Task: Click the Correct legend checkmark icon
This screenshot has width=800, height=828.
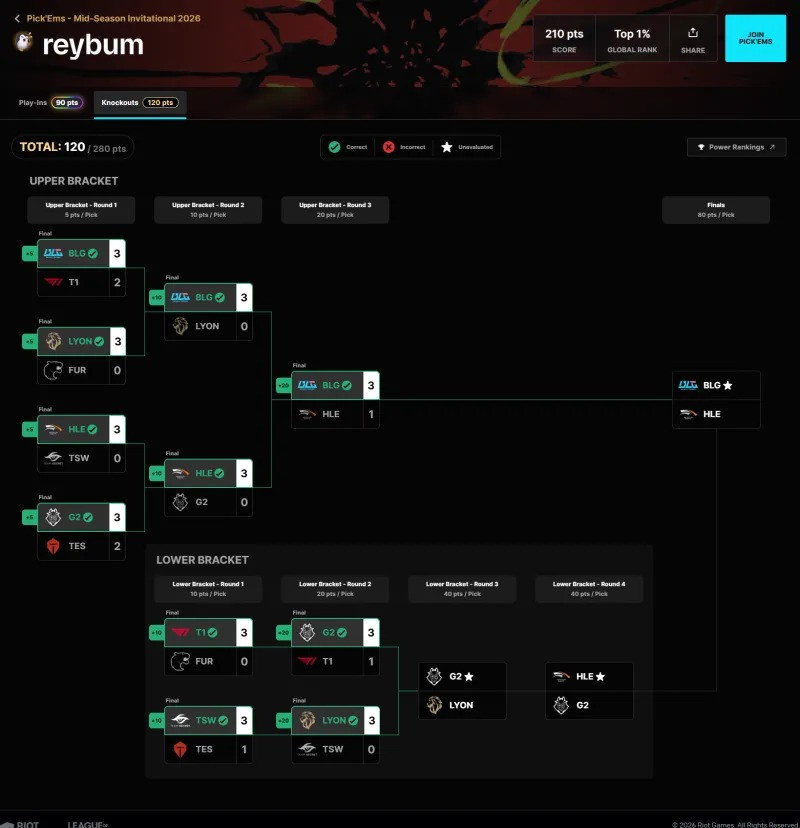Action: coord(334,147)
